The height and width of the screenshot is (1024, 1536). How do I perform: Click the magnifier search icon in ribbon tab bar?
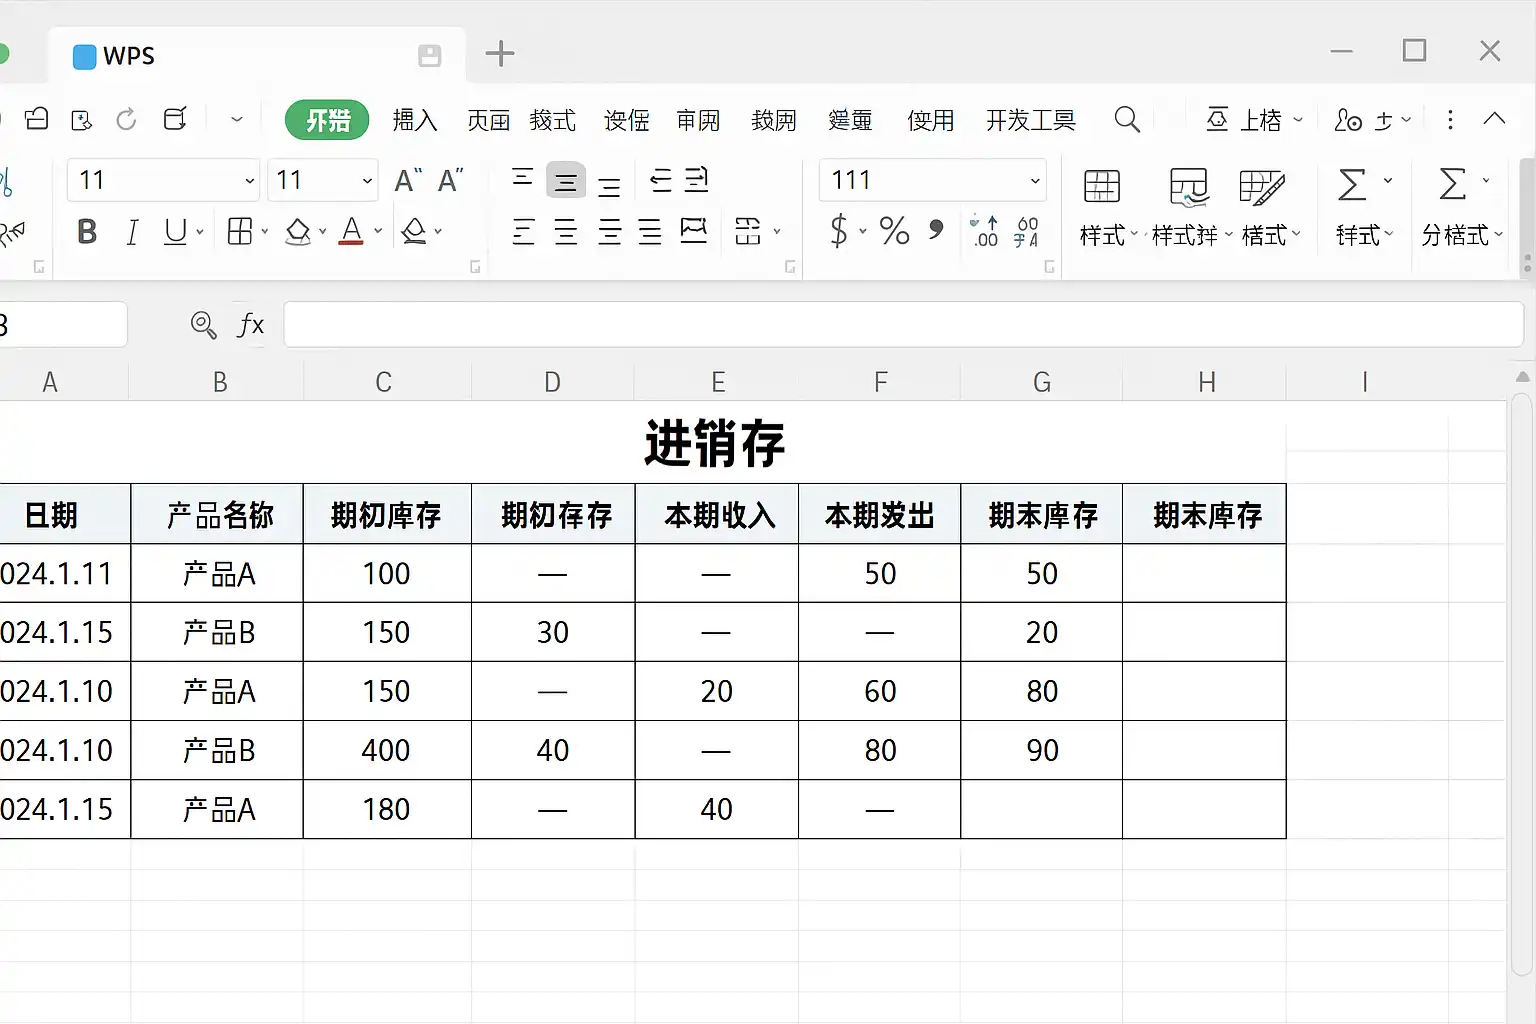1127,120
